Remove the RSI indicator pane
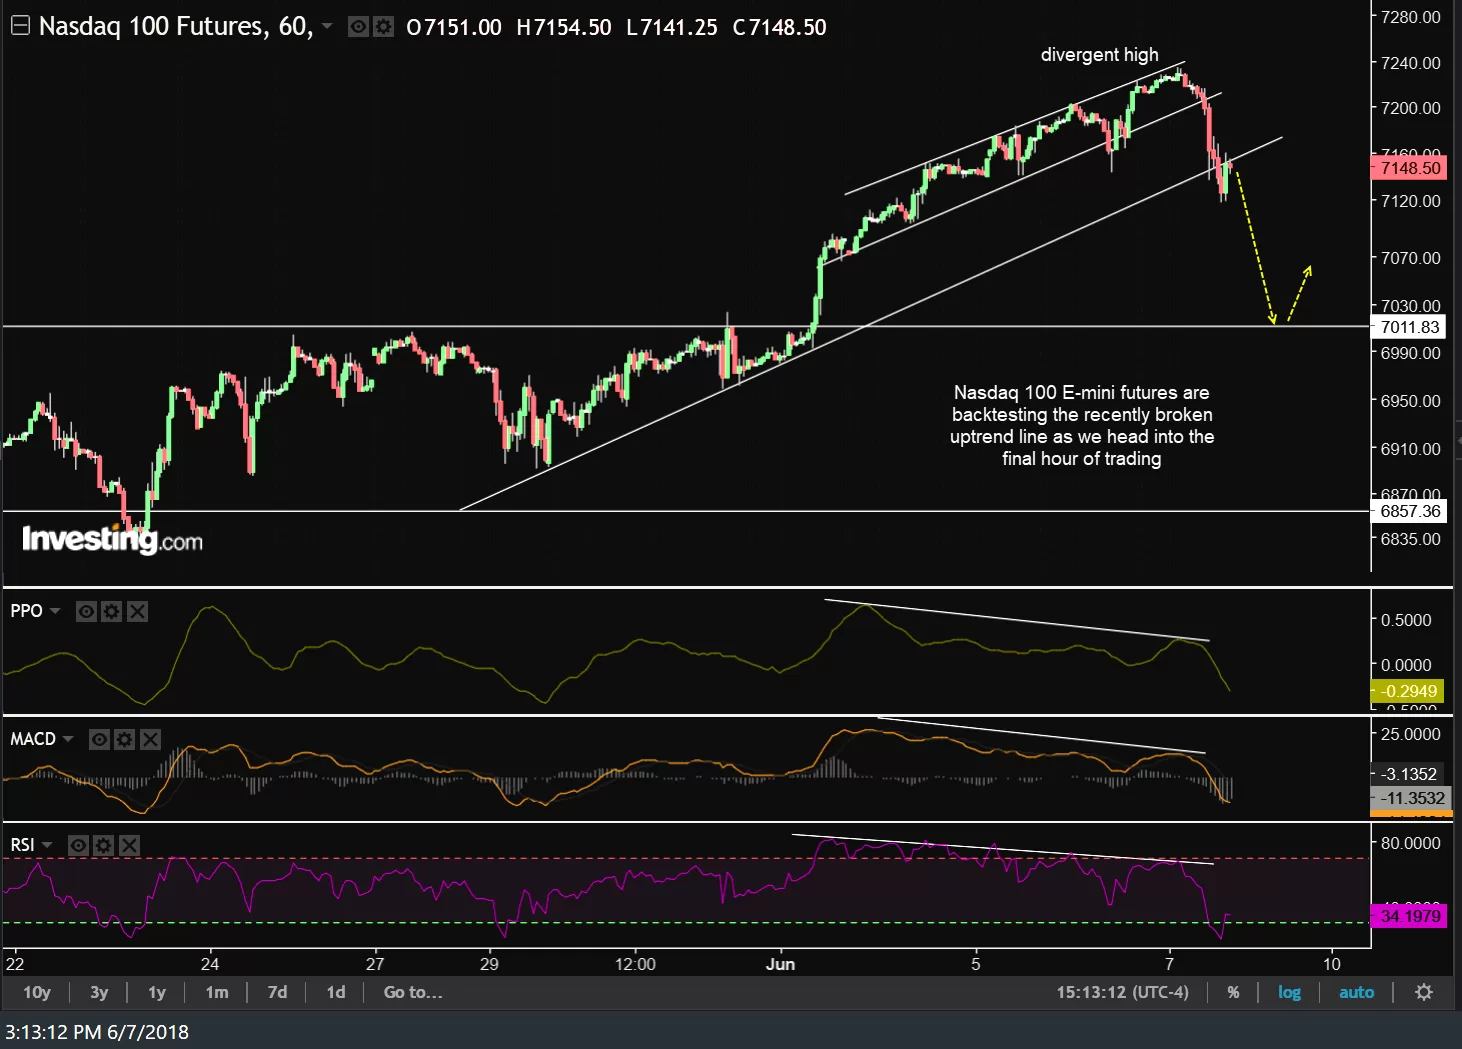 pos(129,846)
